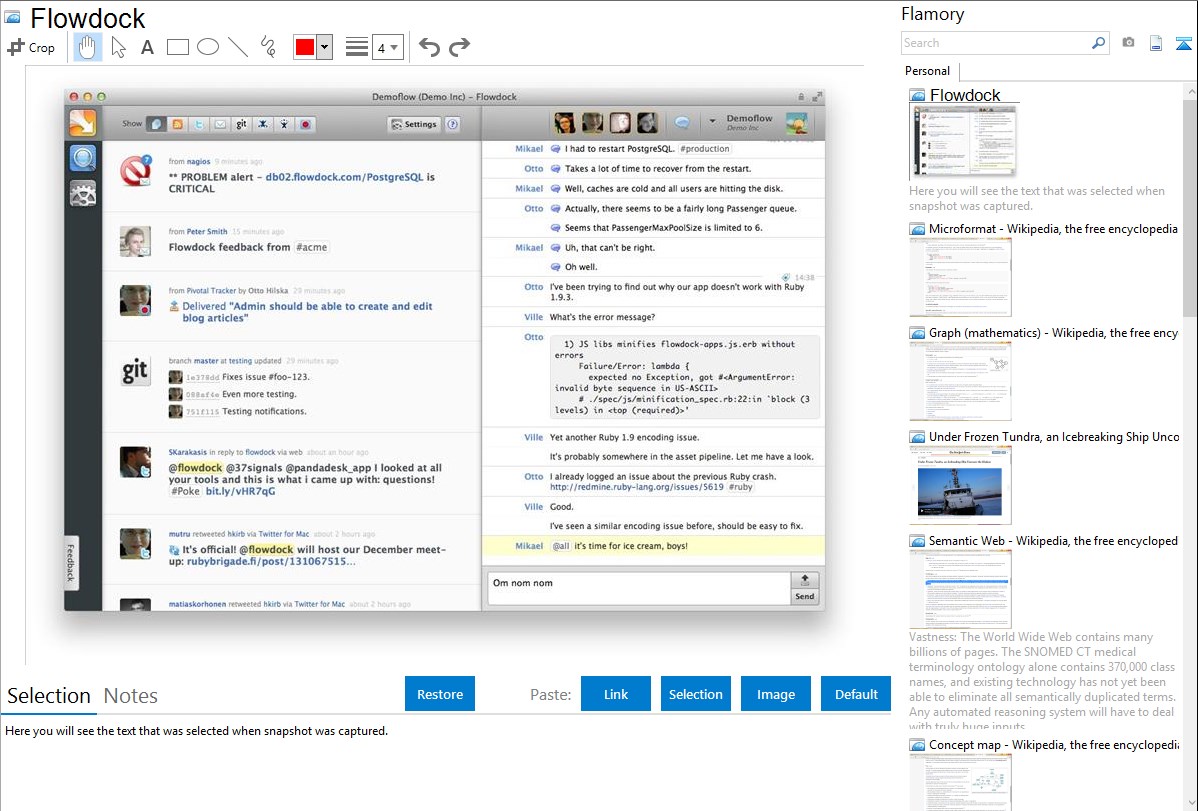Screen dimensions: 1198x811
Task: Click the Default paste button
Action: tap(856, 694)
